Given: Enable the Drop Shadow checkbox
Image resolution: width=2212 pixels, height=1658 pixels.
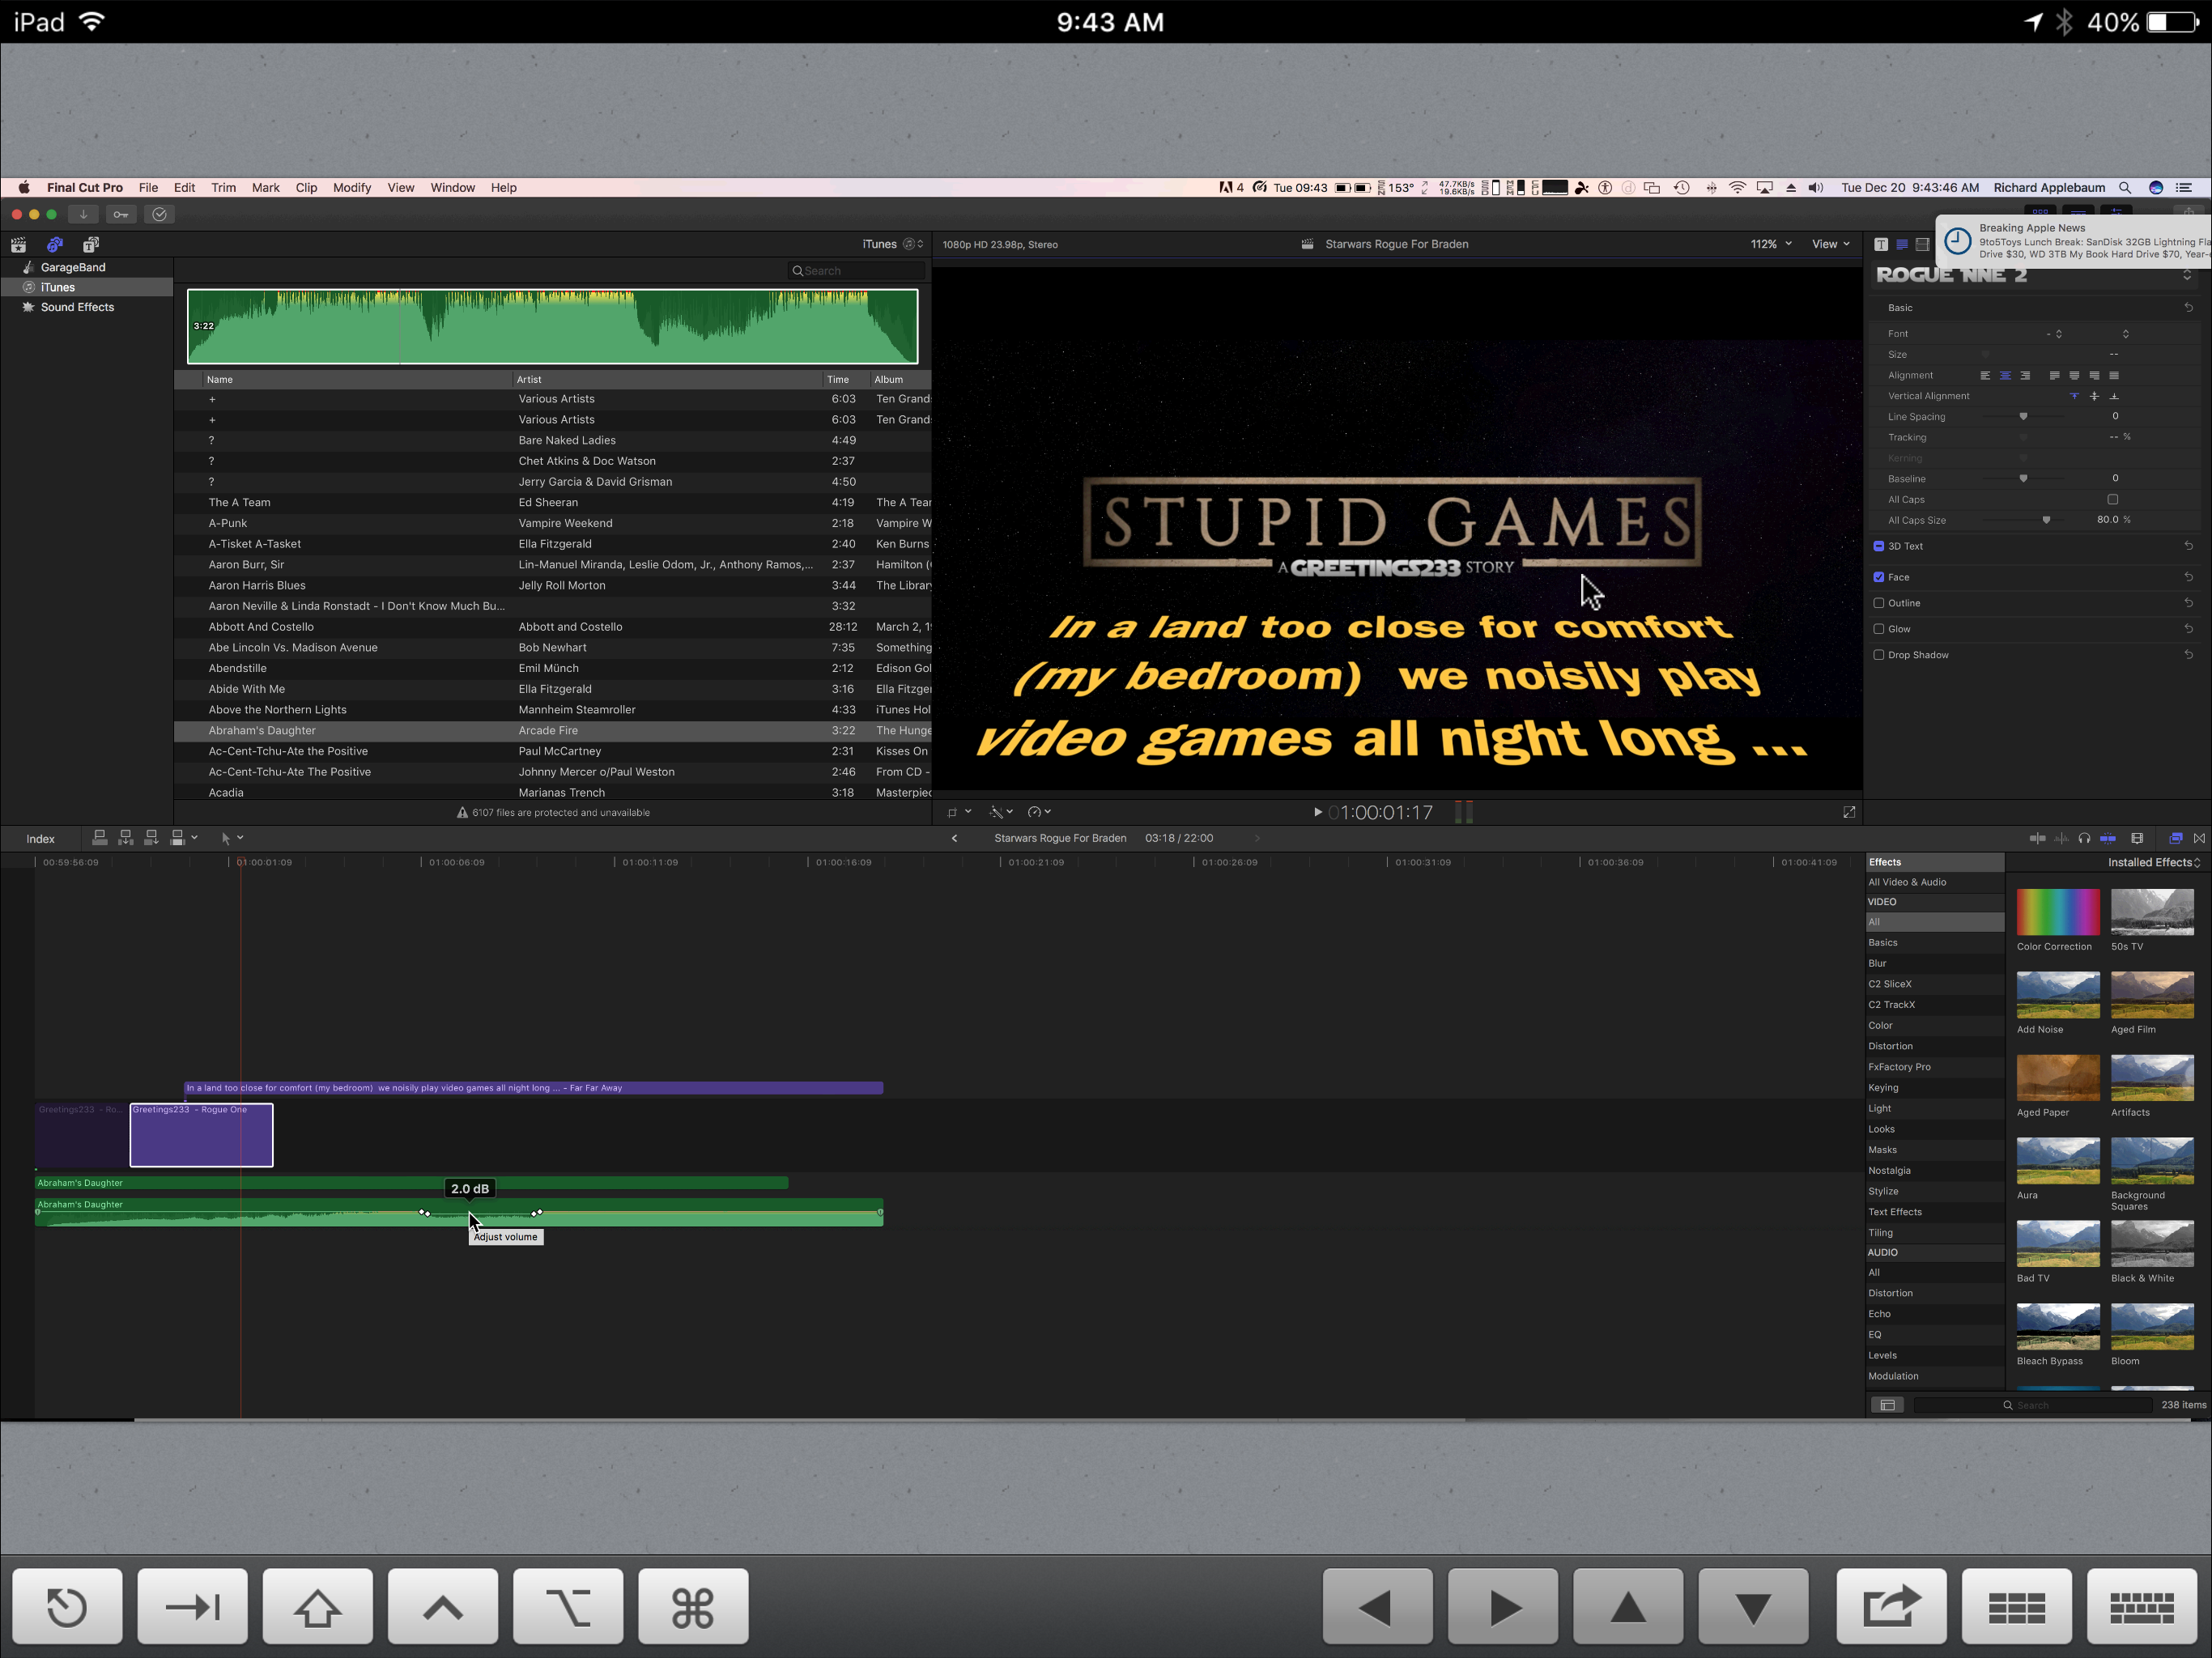Looking at the screenshot, I should pyautogui.click(x=1878, y=655).
